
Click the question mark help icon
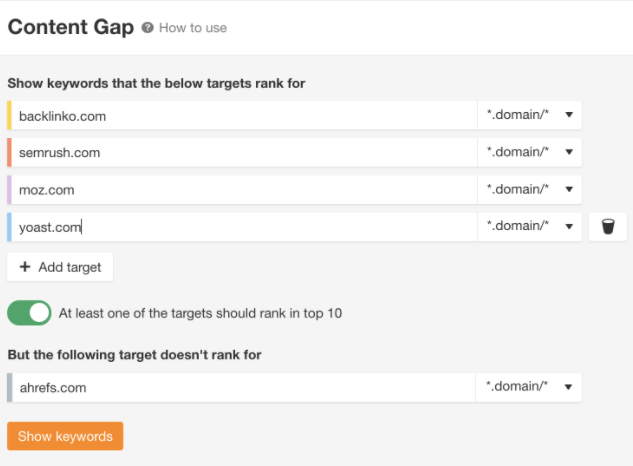coord(148,28)
